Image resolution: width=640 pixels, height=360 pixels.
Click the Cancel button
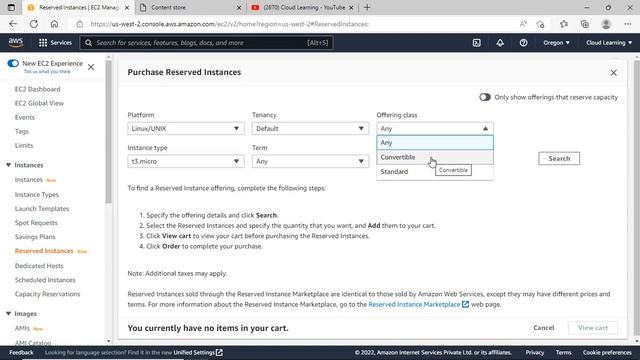(544, 328)
